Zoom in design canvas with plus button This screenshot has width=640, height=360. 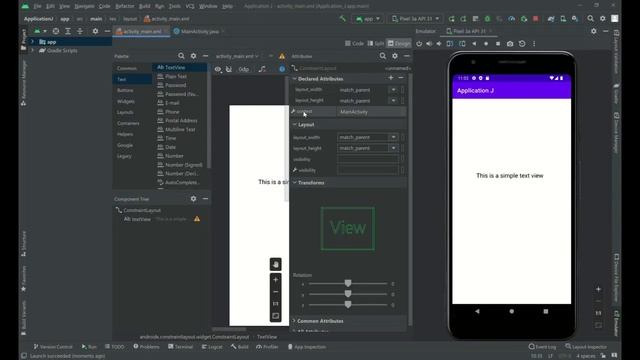click(x=276, y=280)
